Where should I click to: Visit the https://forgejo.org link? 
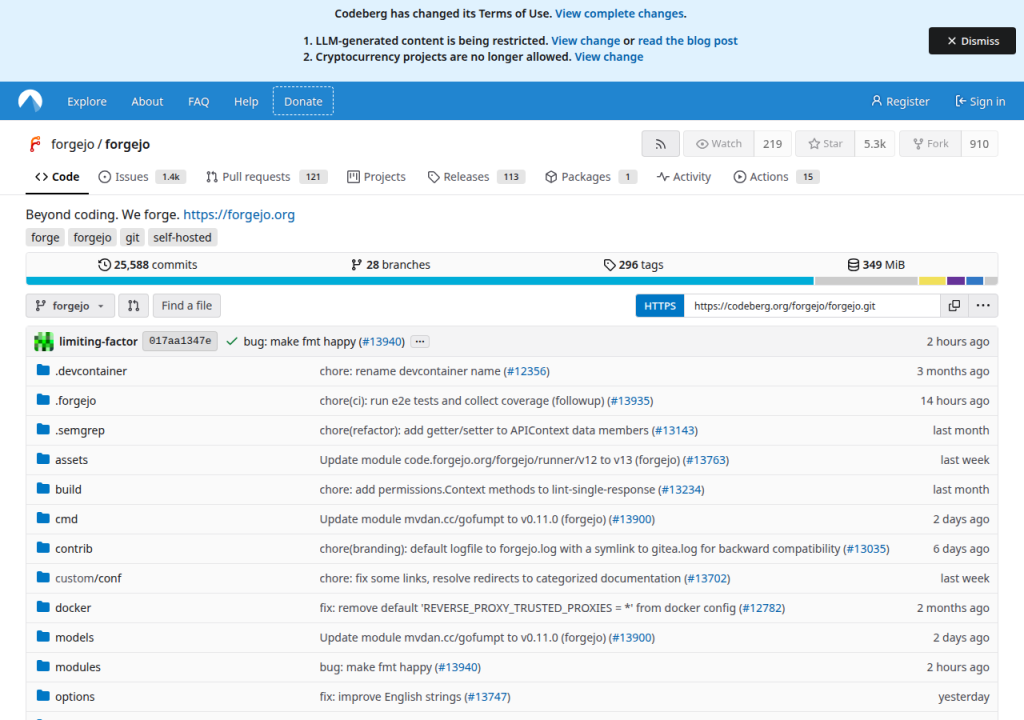[239, 214]
